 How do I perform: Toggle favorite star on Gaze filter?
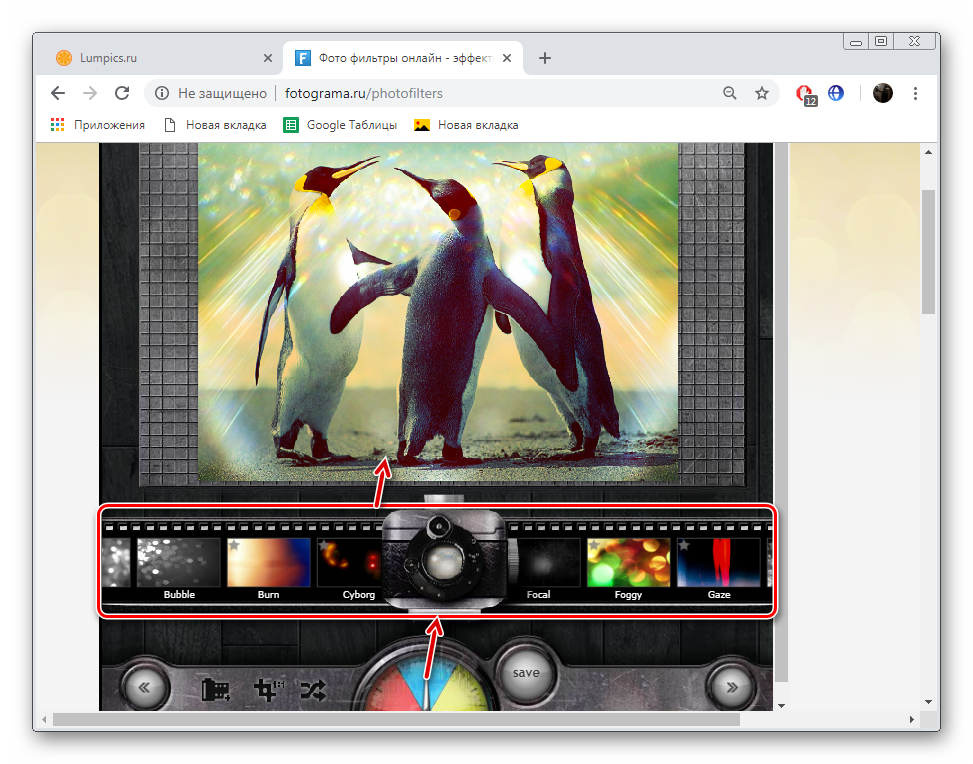[x=684, y=546]
